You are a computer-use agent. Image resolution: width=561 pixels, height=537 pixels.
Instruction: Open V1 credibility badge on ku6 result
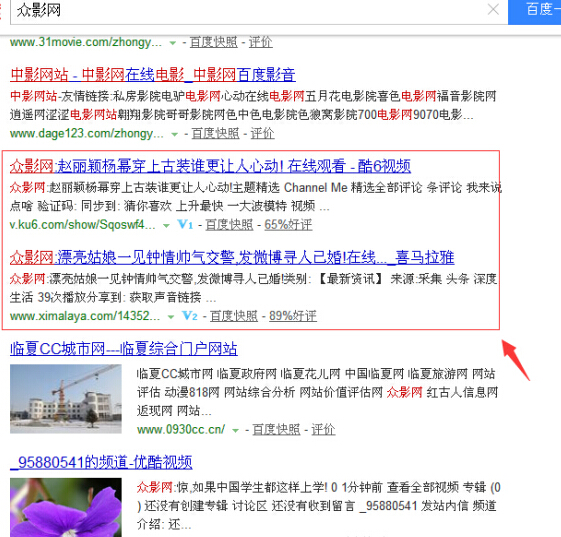click(185, 225)
